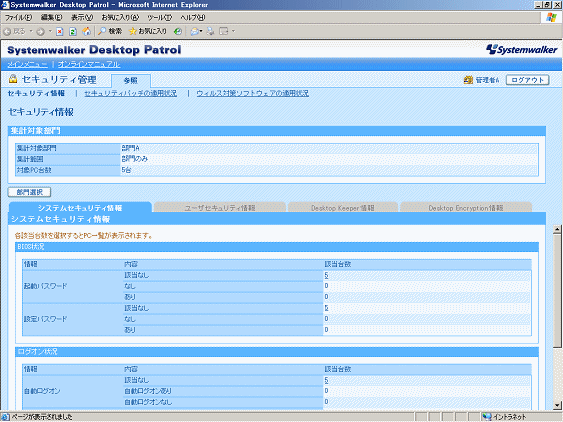Click the Systemwalker logo at top right
Viewport: 563px width, 422px height.
[522, 50]
